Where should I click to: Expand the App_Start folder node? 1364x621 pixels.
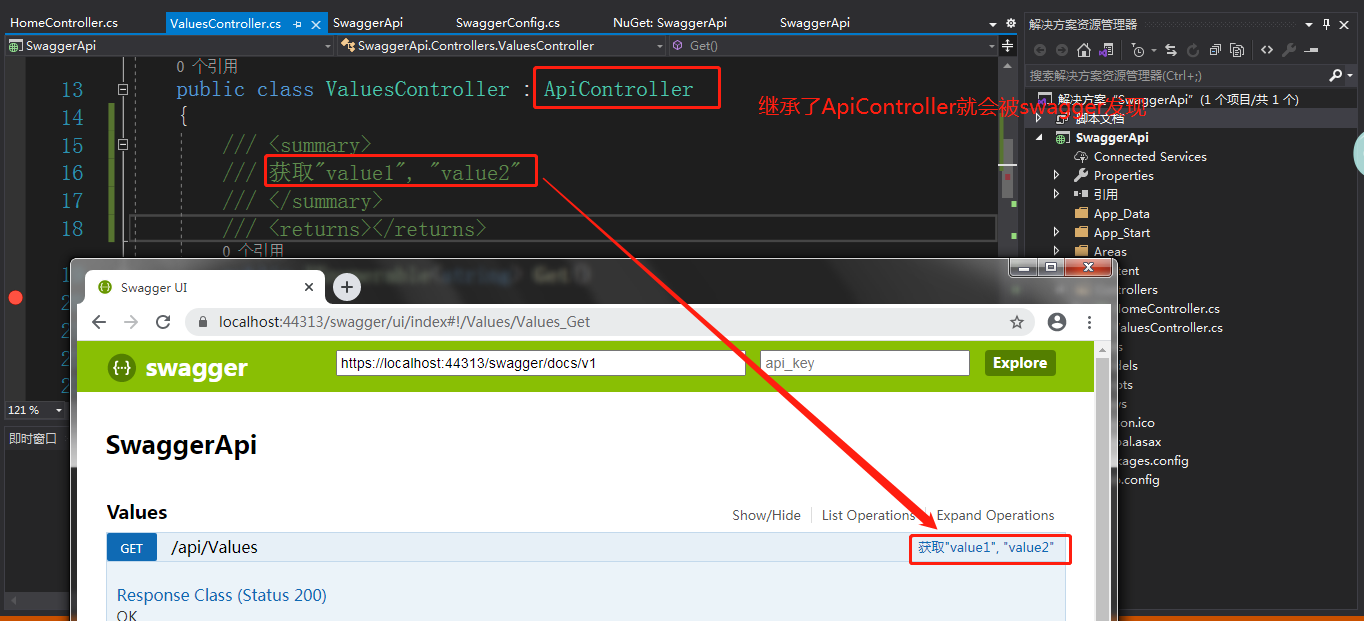point(1056,232)
